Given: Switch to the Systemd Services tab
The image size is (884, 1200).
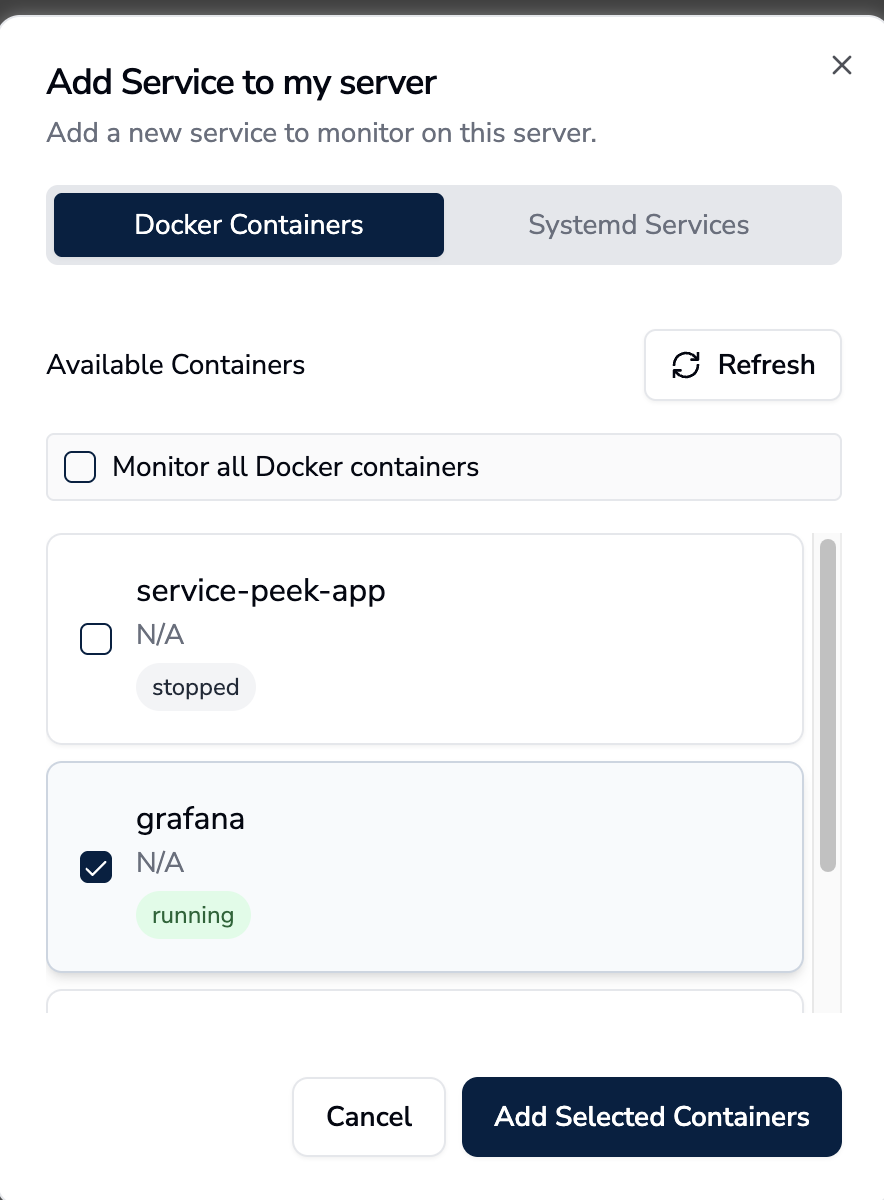Looking at the screenshot, I should tap(638, 225).
